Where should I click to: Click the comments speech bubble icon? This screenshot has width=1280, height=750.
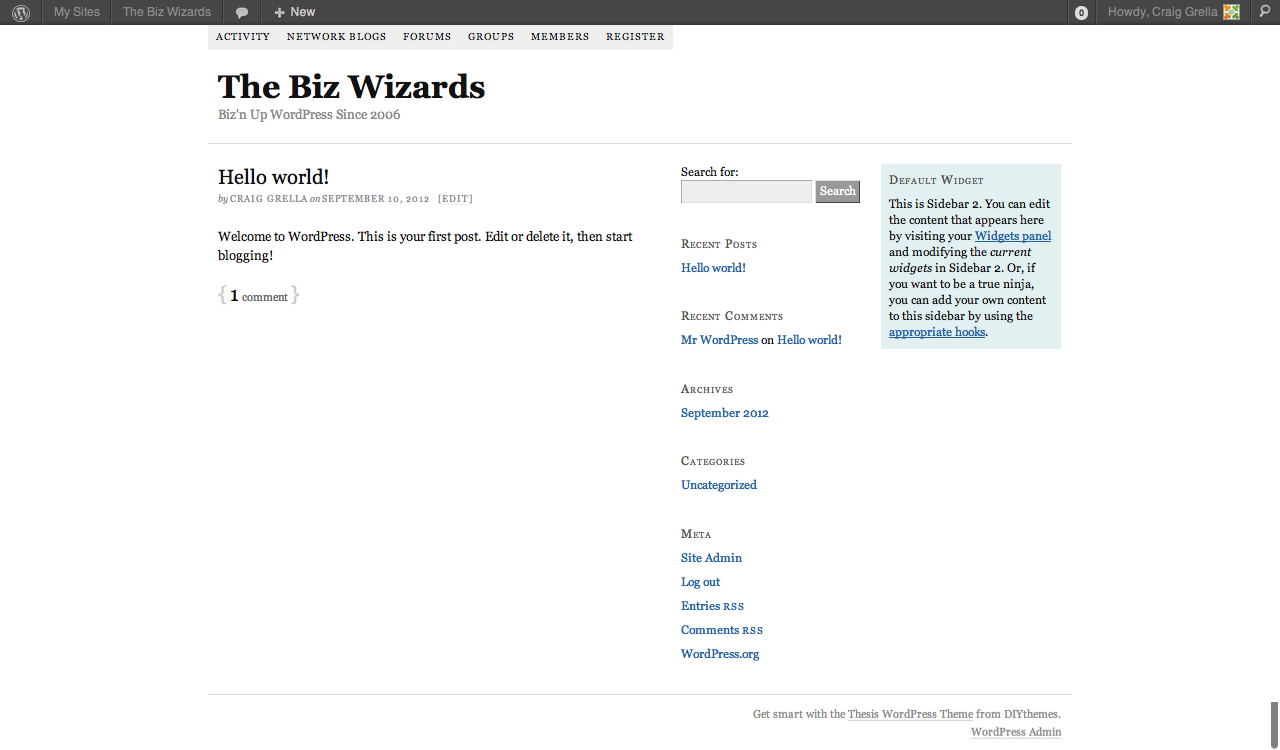[242, 13]
